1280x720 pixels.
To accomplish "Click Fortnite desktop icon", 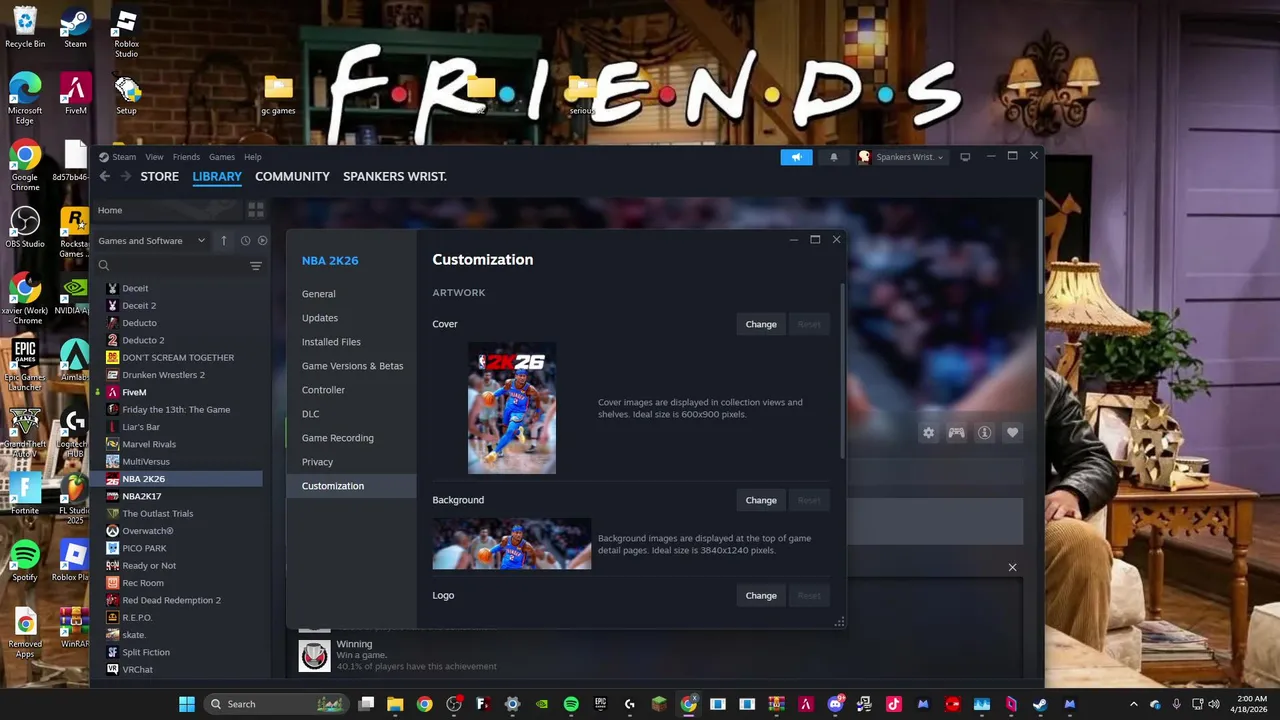I will [x=25, y=494].
